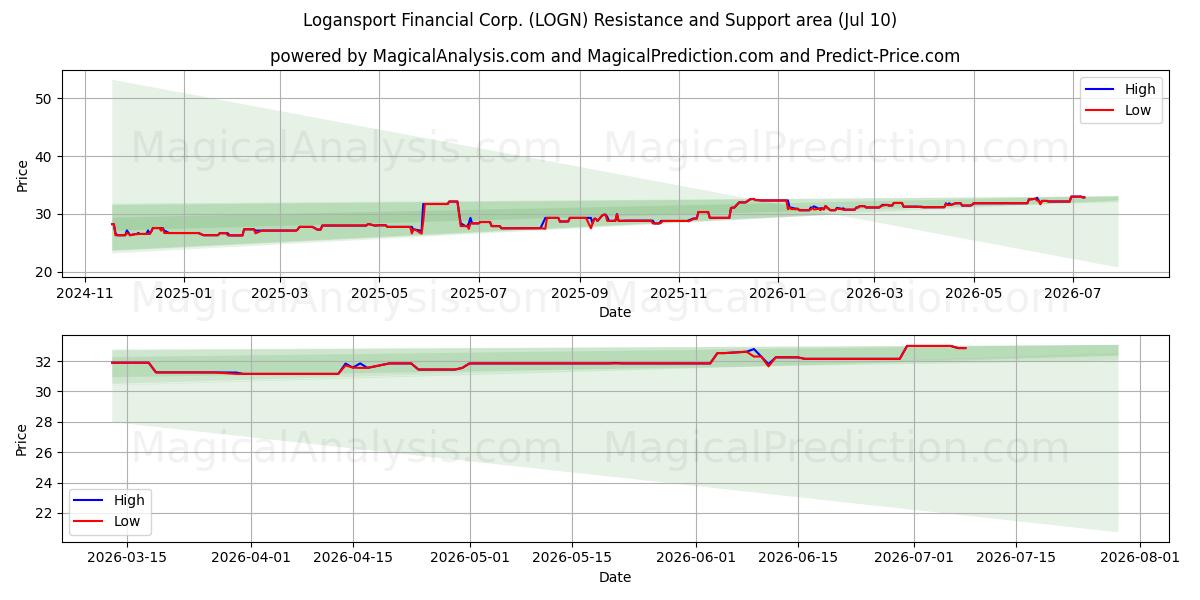Click the 'Date' x-axis title of the lower chart
Image resolution: width=1200 pixels, height=600 pixels.
point(615,577)
